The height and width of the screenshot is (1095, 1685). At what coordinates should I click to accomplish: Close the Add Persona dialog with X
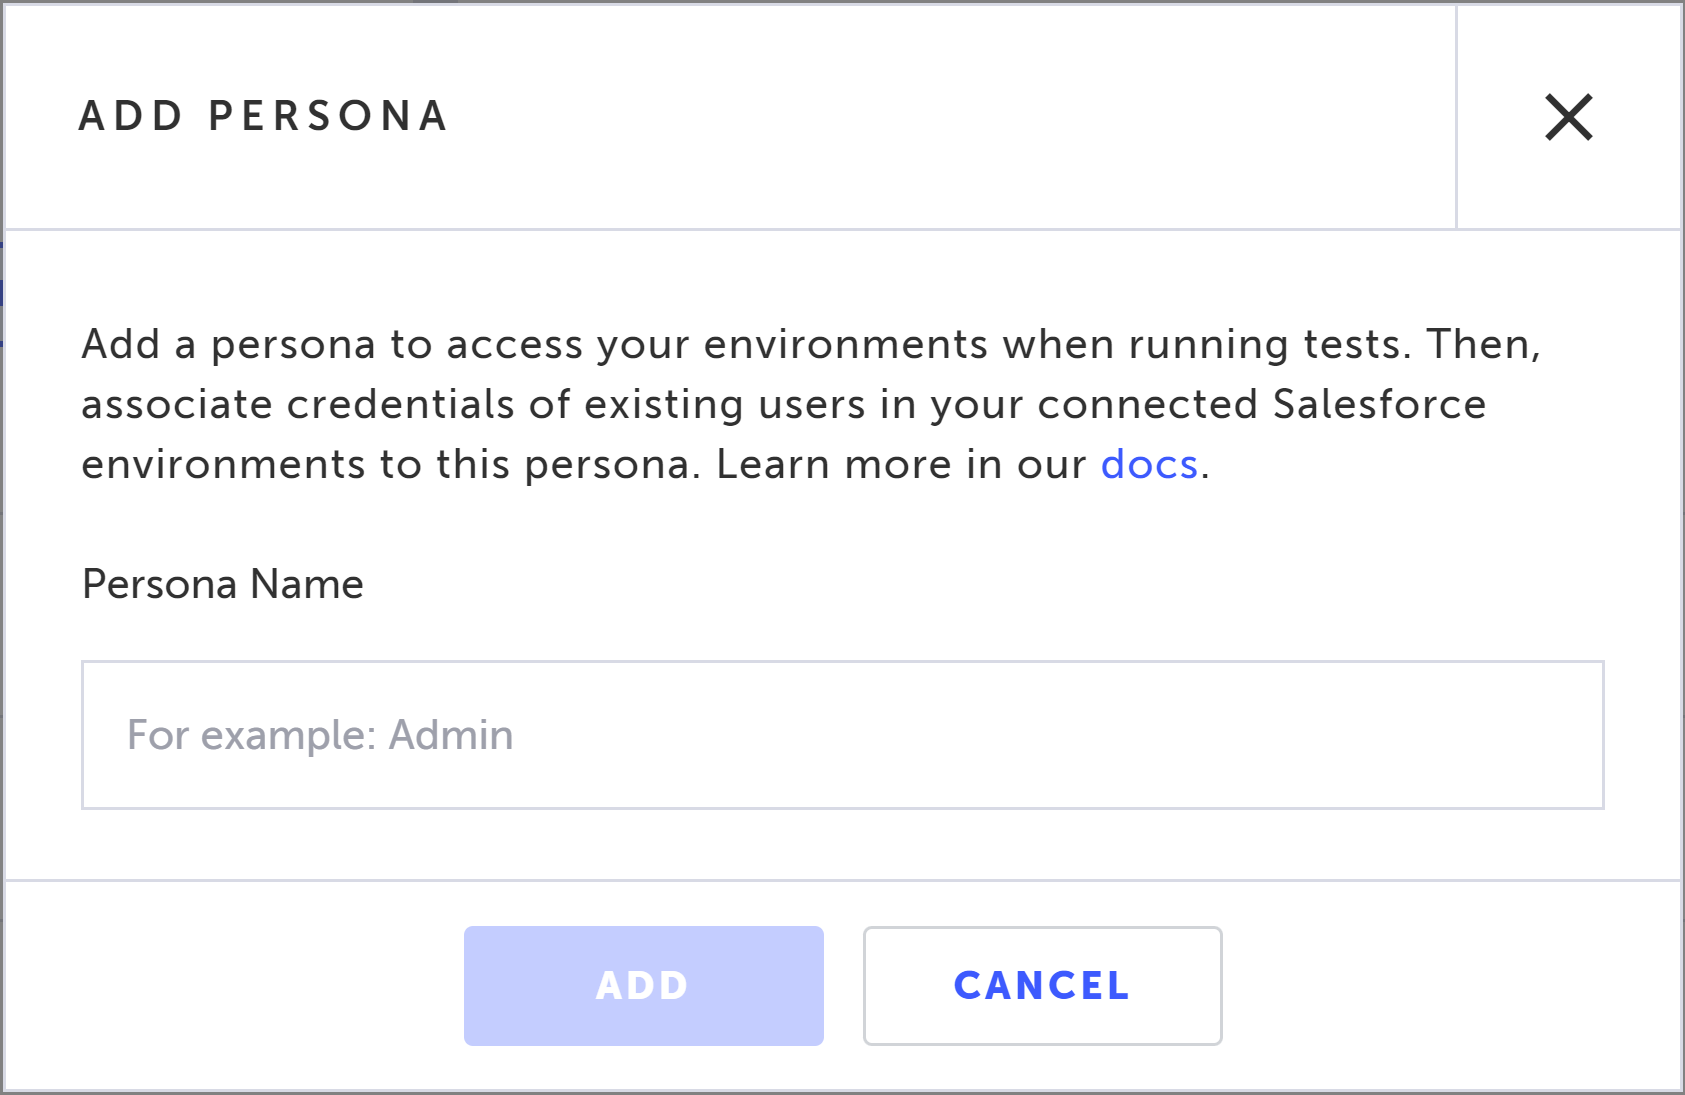(1568, 117)
